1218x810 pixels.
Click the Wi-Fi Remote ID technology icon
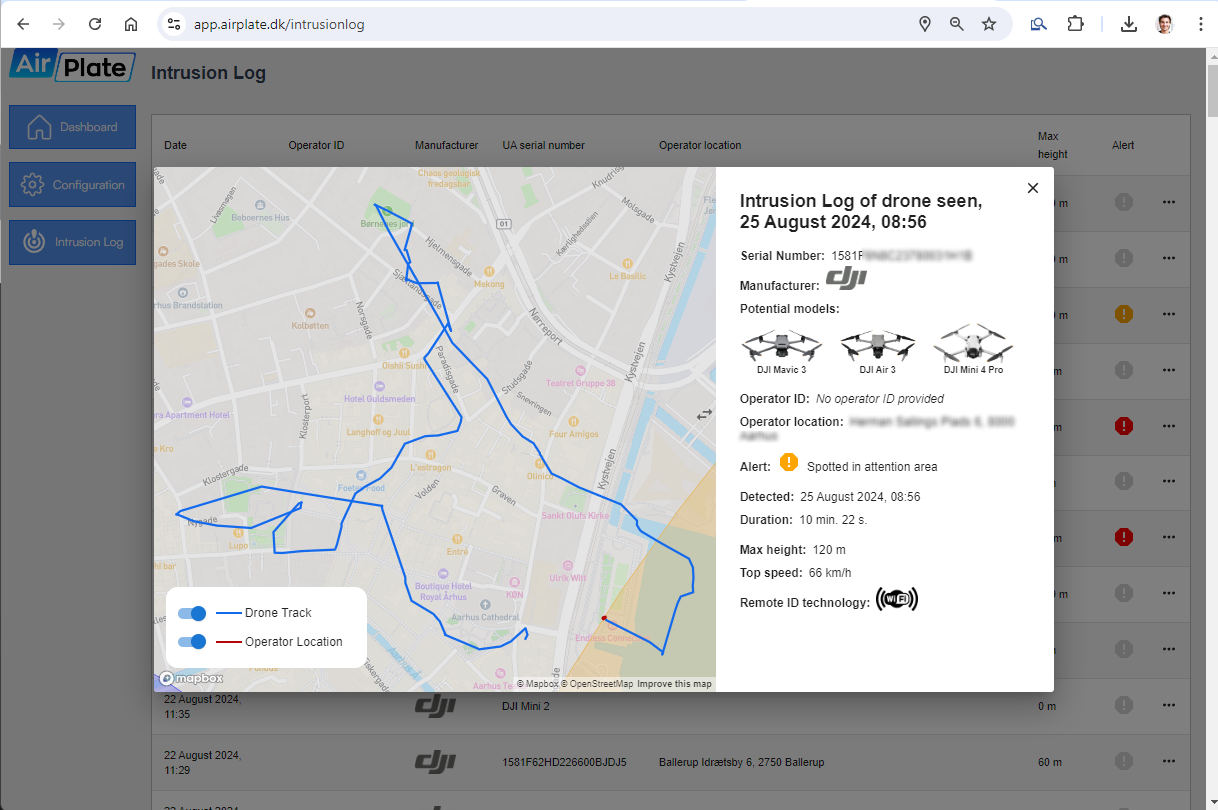tap(897, 599)
